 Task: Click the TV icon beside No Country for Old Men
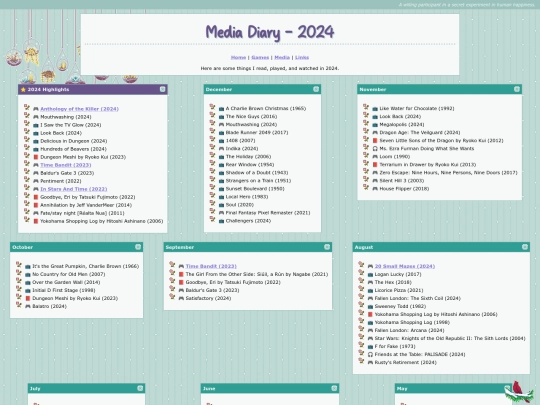pos(28,274)
